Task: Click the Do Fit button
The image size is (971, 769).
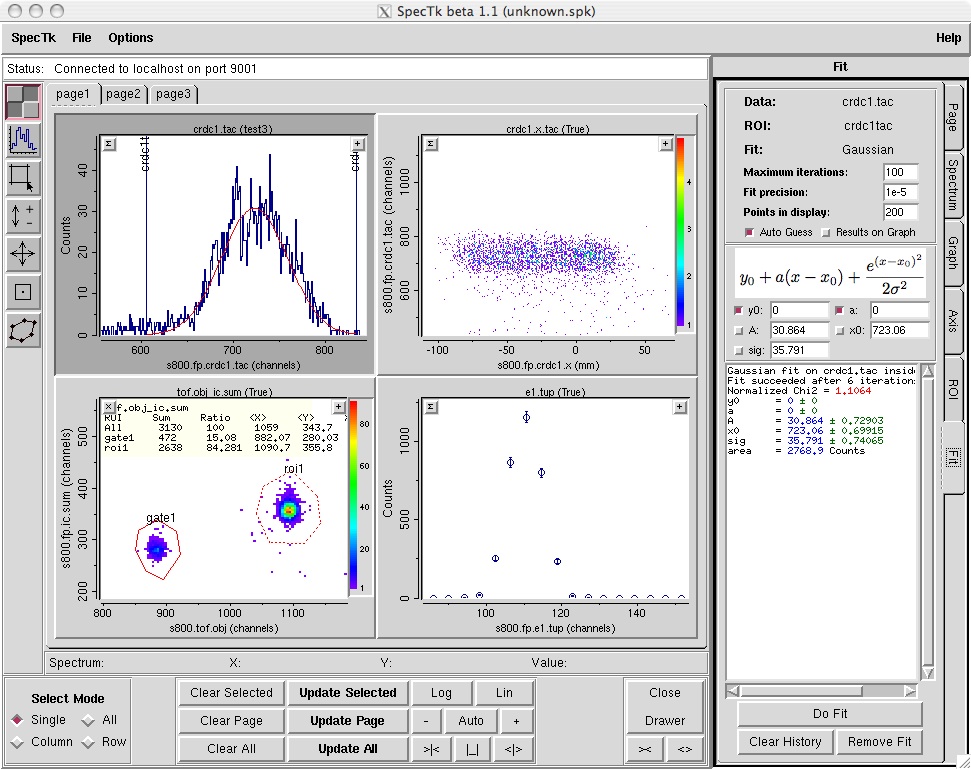Action: pos(829,714)
